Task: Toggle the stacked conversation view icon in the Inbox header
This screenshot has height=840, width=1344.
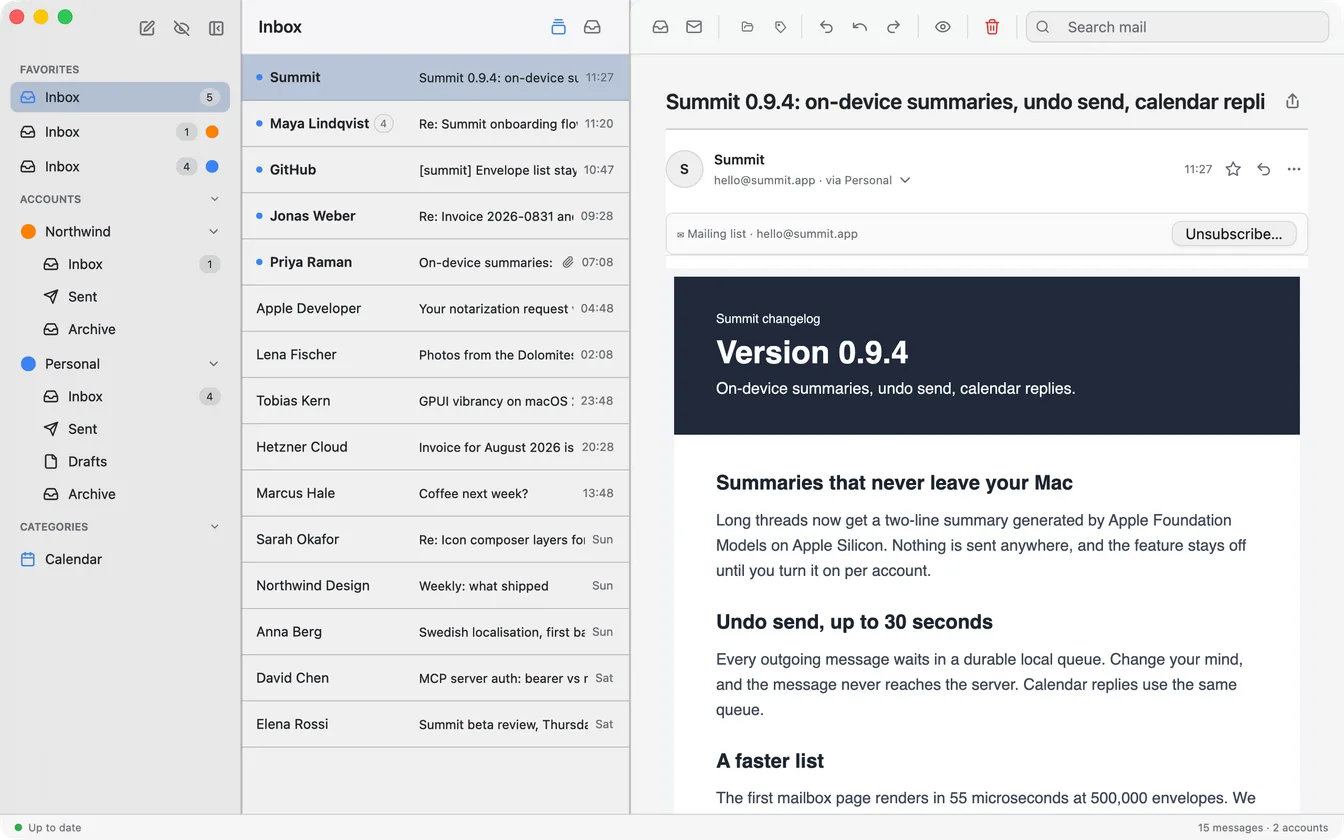Action: (x=559, y=27)
